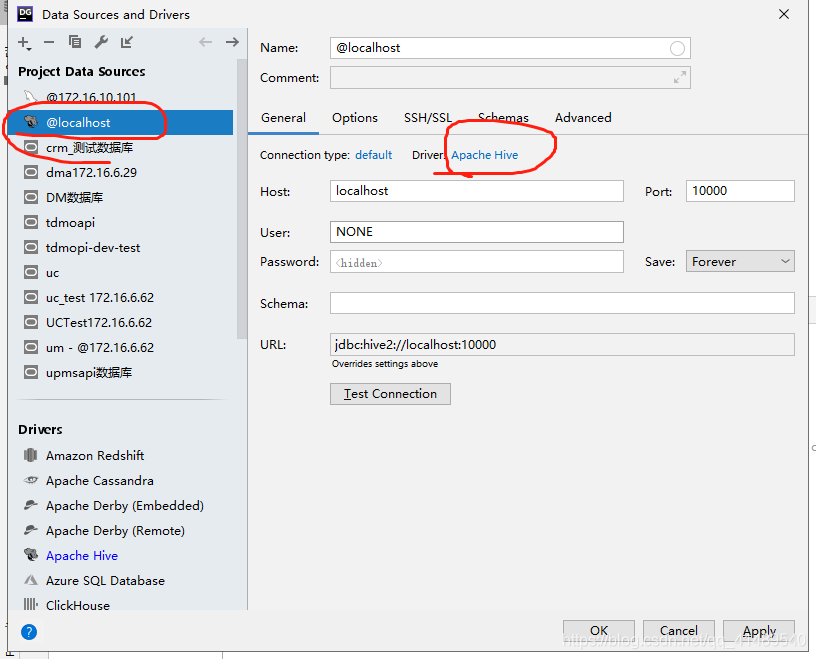Expand the Comment field editor
This screenshot has height=659, width=816.
point(680,78)
